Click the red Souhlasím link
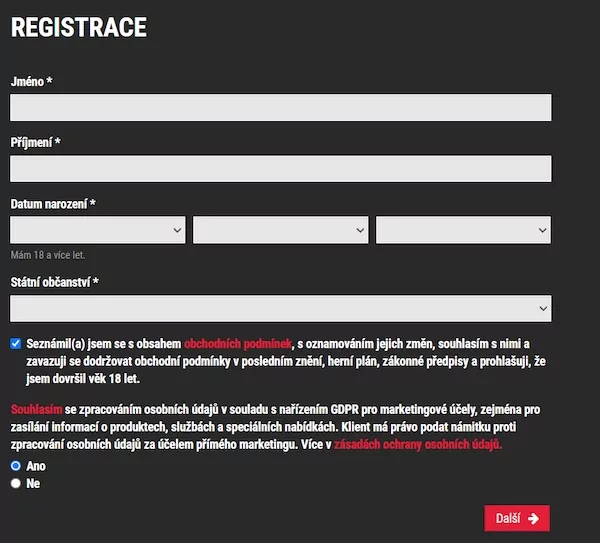This screenshot has width=600, height=543. click(x=36, y=410)
